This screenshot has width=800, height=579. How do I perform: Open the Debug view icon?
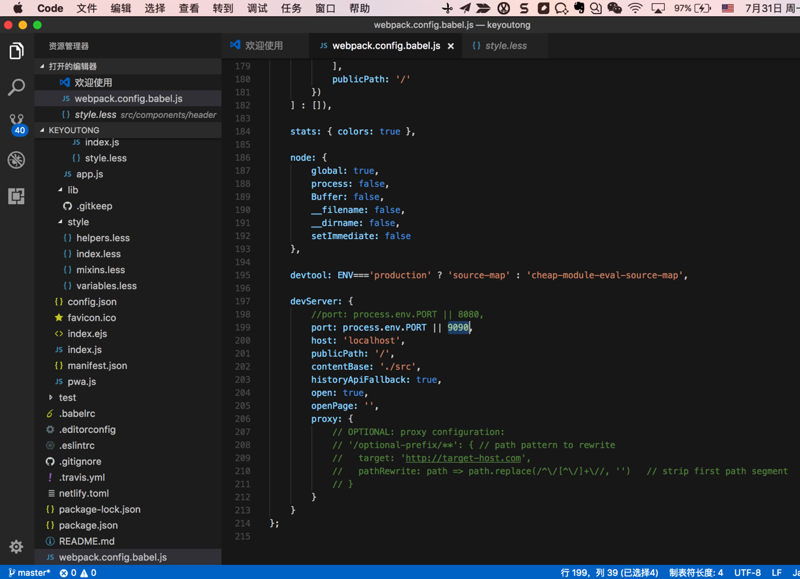click(x=16, y=160)
